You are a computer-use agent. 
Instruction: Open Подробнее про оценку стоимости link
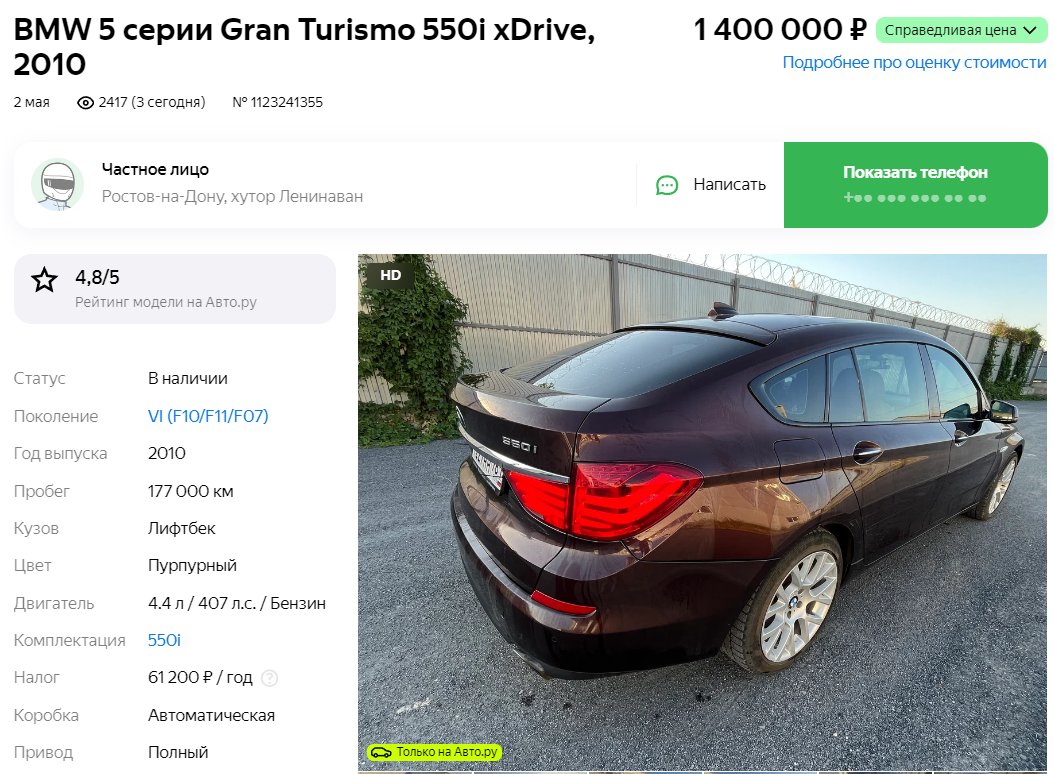pyautogui.click(x=914, y=63)
